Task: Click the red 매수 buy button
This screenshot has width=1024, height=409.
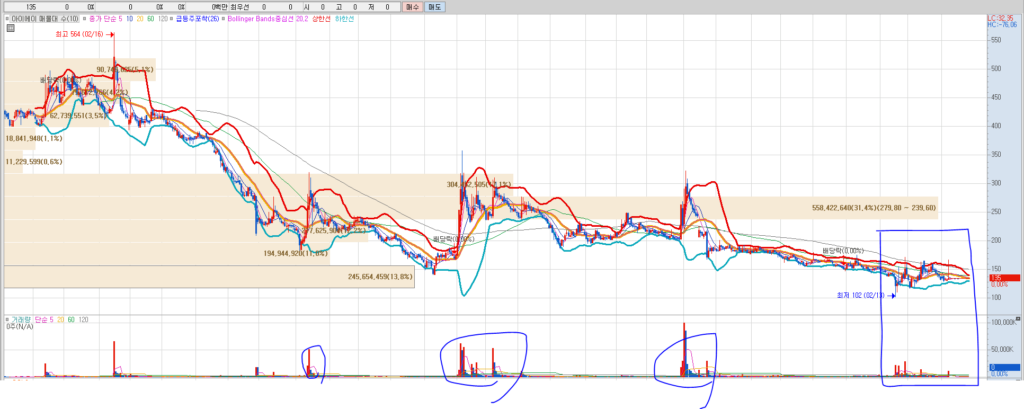Action: (x=411, y=7)
